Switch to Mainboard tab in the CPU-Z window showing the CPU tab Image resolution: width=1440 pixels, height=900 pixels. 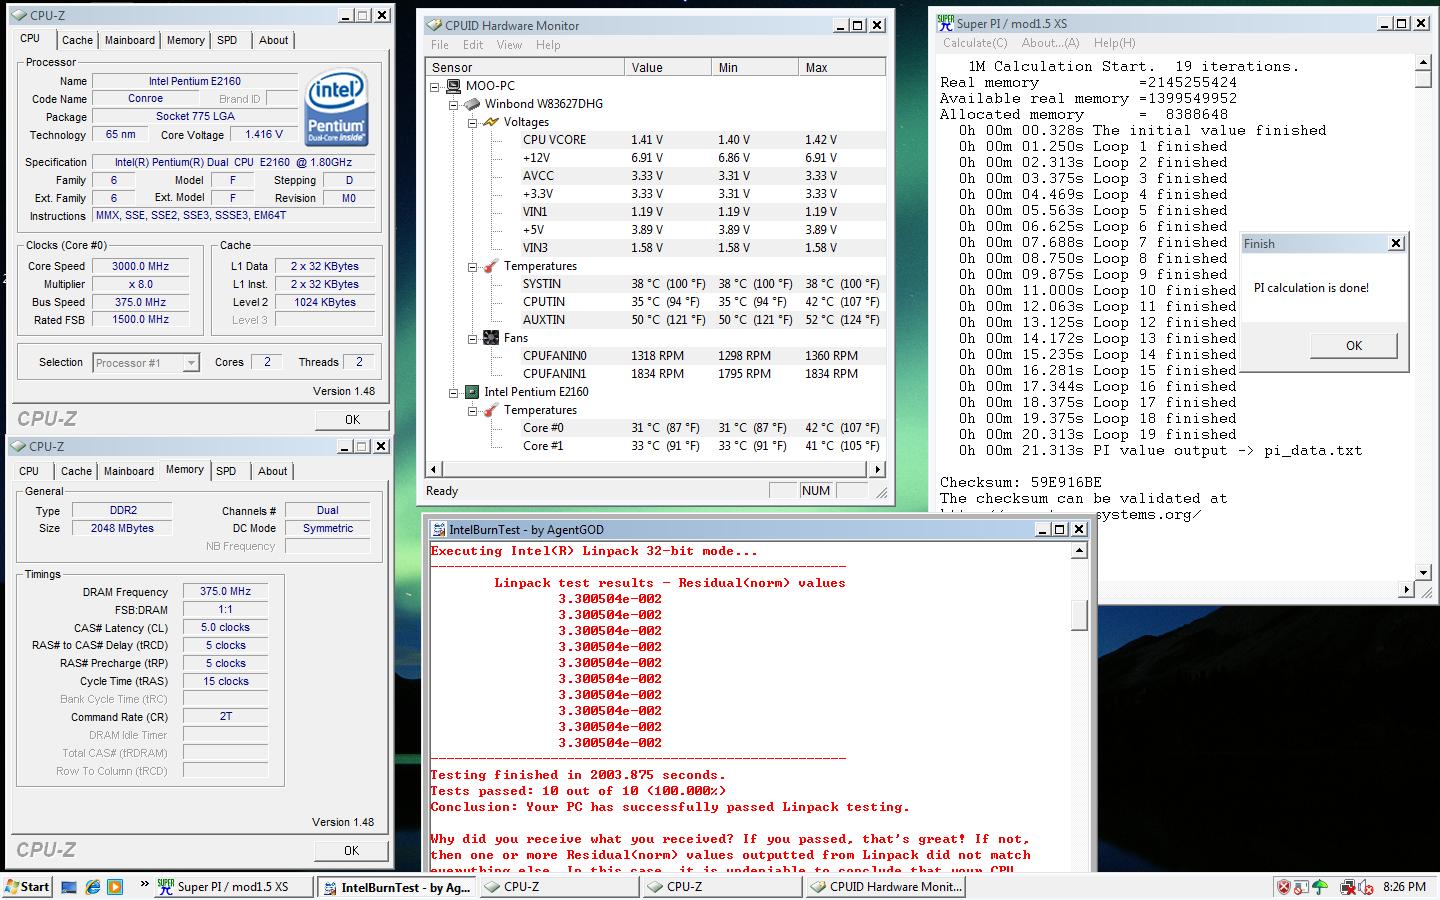coord(130,40)
